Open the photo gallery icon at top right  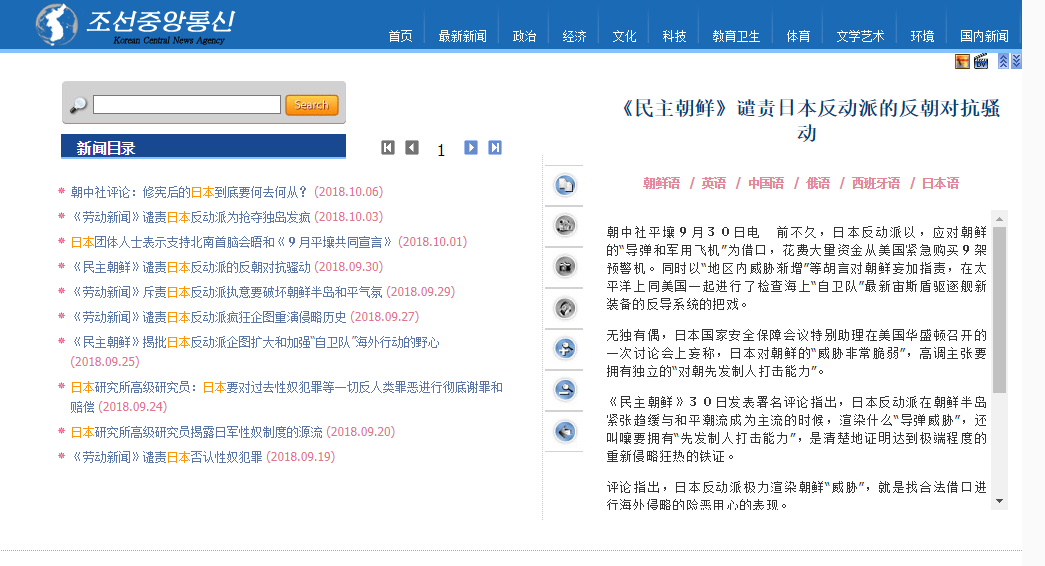(962, 61)
